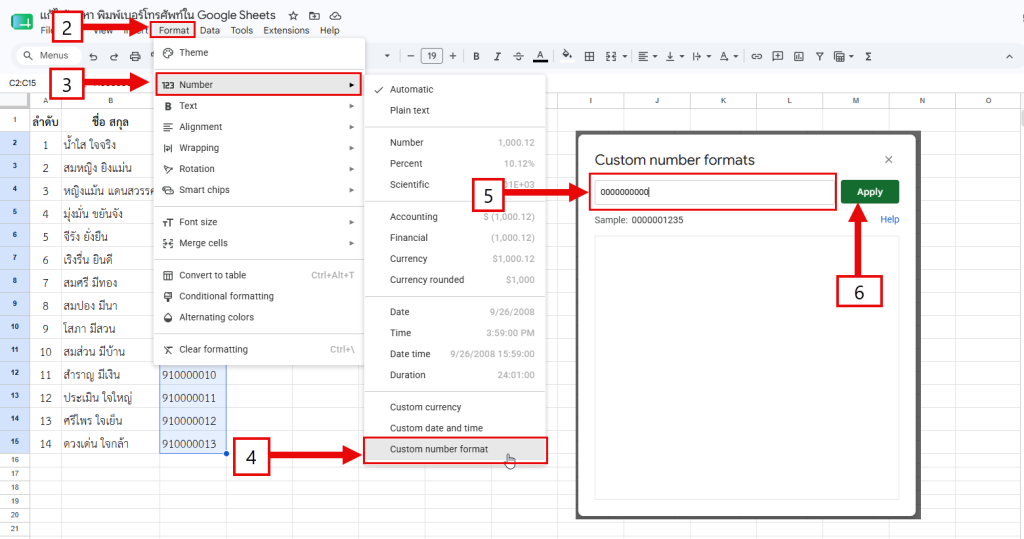Open vertical align dropdown
The width and height of the screenshot is (1024, 539).
pos(675,57)
